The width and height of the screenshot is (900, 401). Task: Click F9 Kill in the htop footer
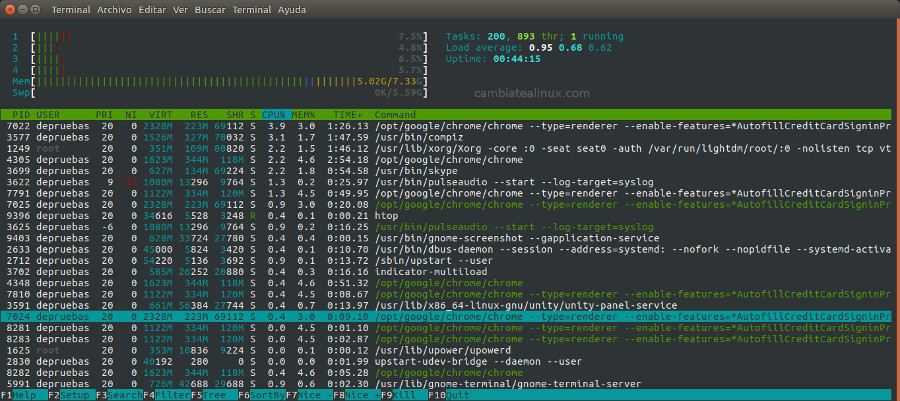[404, 395]
